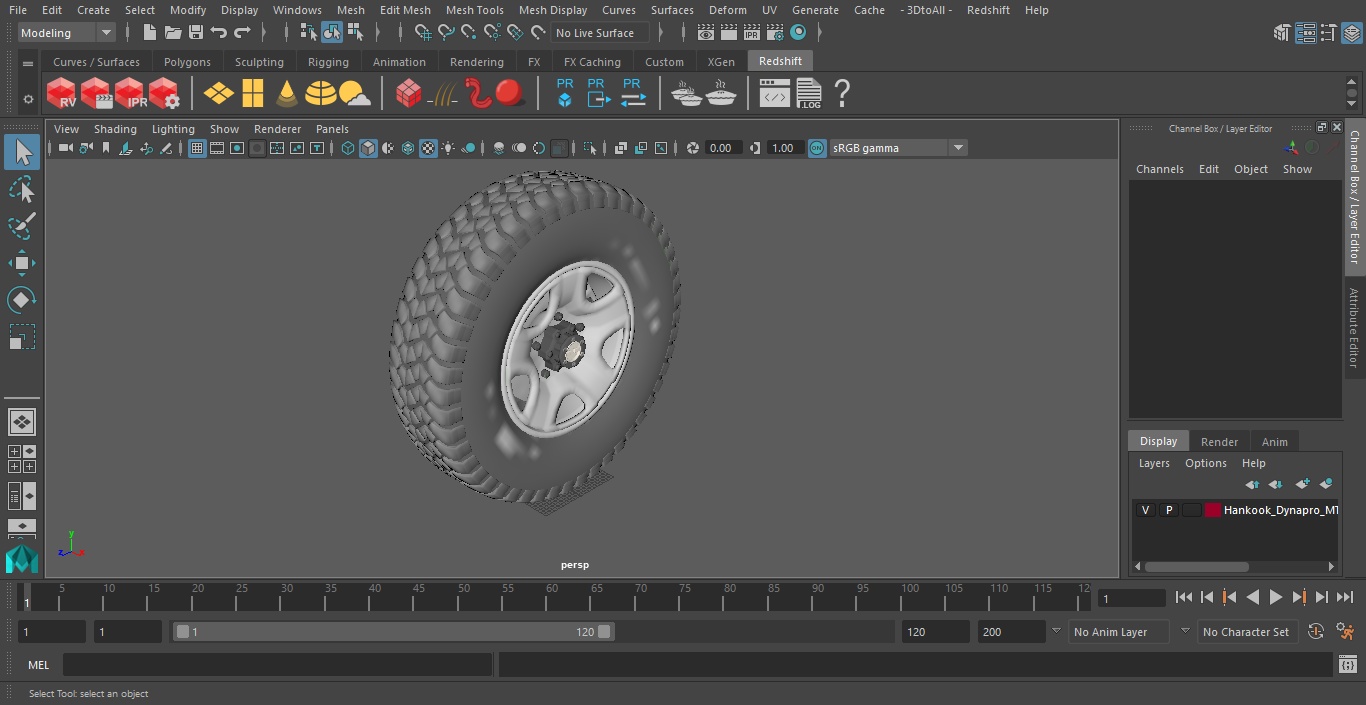
Task: Click the Undo arrow in the status line
Action: (x=219, y=33)
